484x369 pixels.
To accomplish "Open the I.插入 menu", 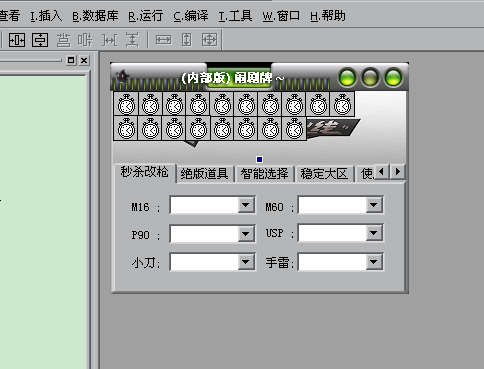I will point(46,16).
